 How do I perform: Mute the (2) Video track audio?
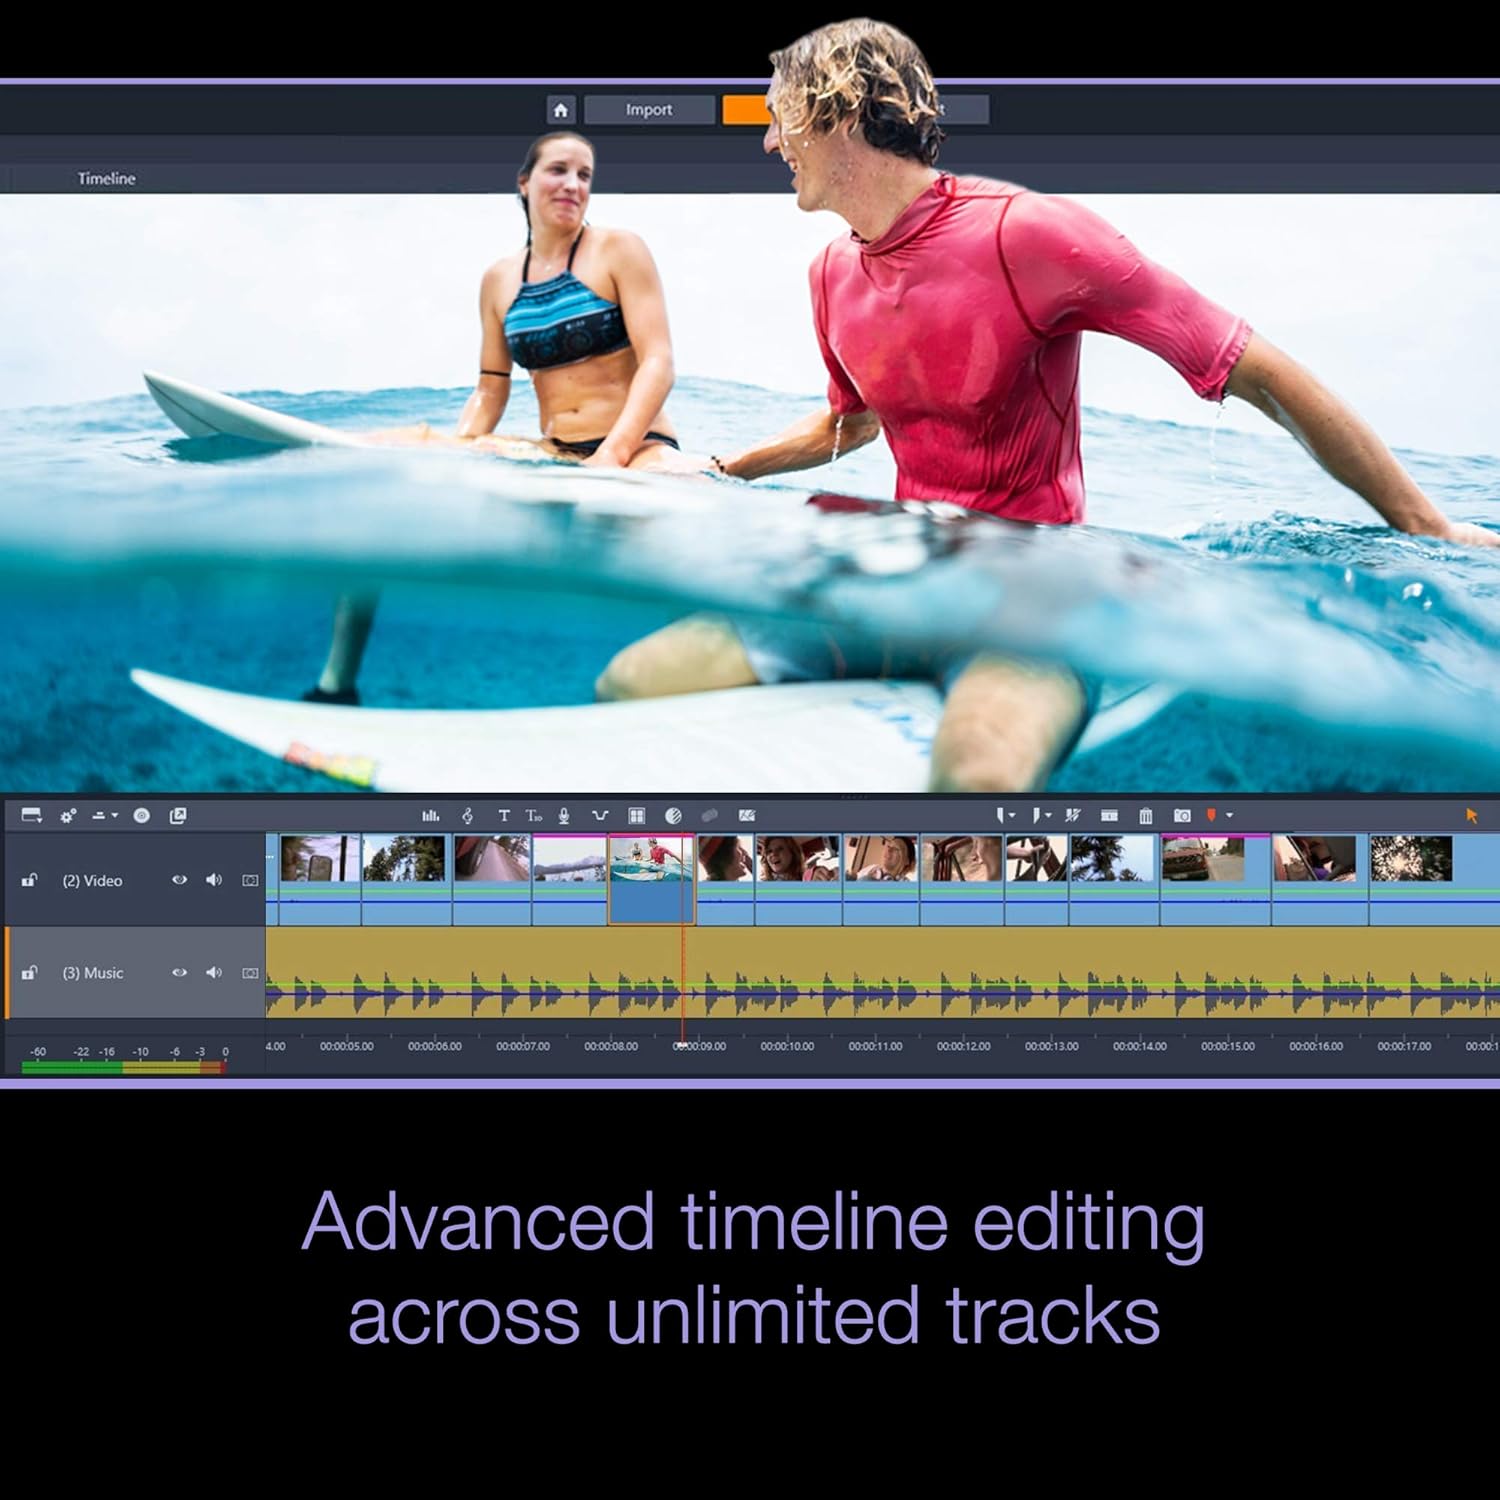[x=214, y=880]
